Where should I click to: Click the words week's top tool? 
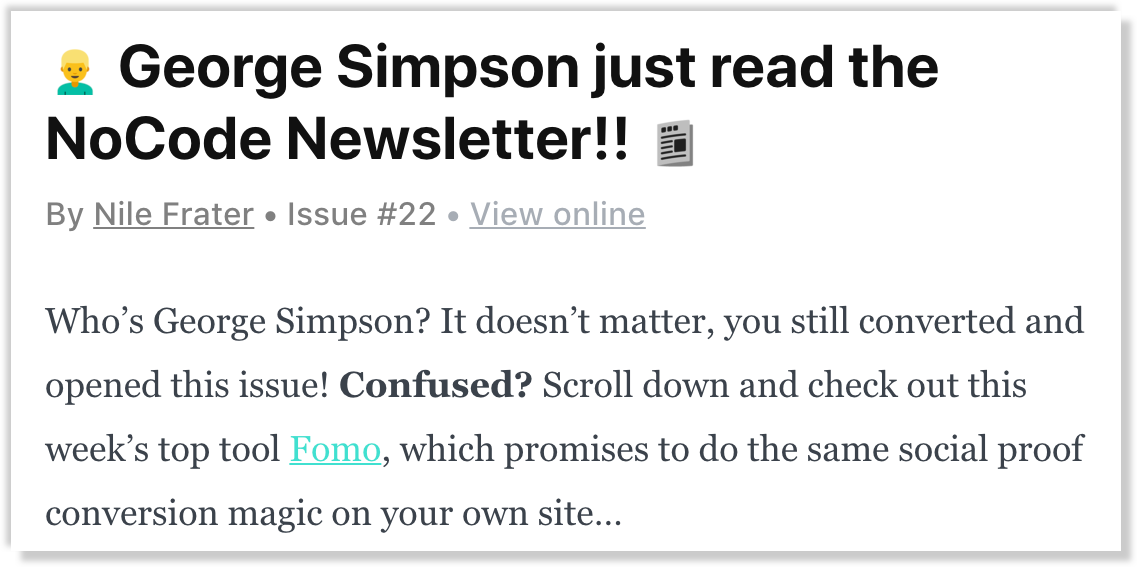pyautogui.click(x=163, y=450)
